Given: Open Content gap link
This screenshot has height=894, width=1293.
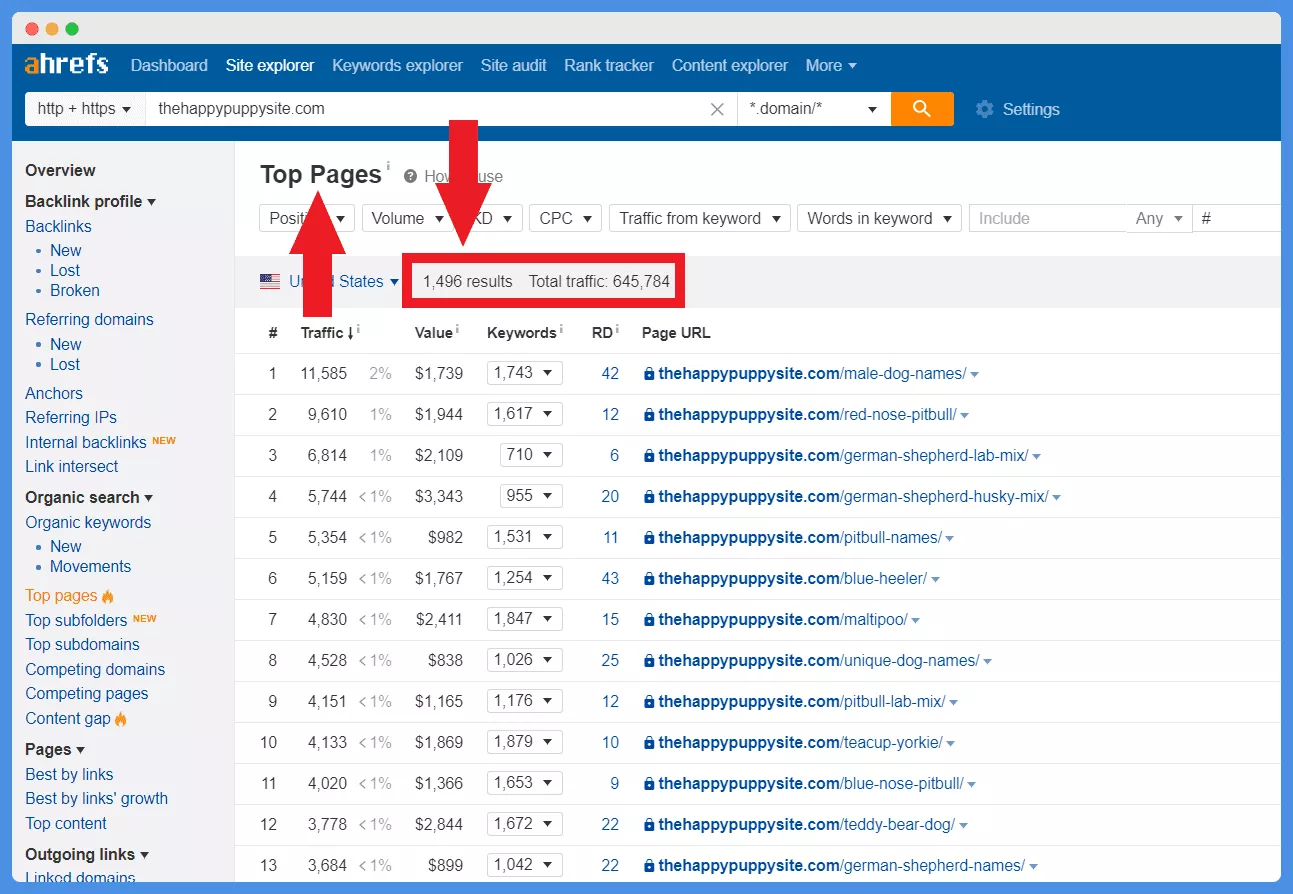Looking at the screenshot, I should [x=68, y=718].
